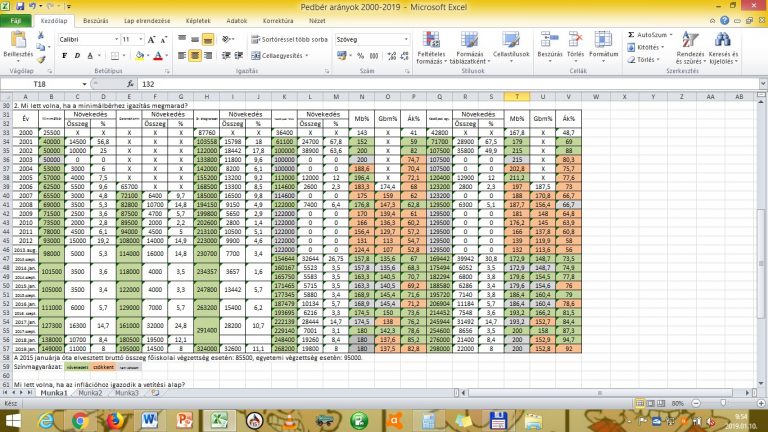
Task: Open Cellastílusok cell styles gallery
Action: [510, 45]
